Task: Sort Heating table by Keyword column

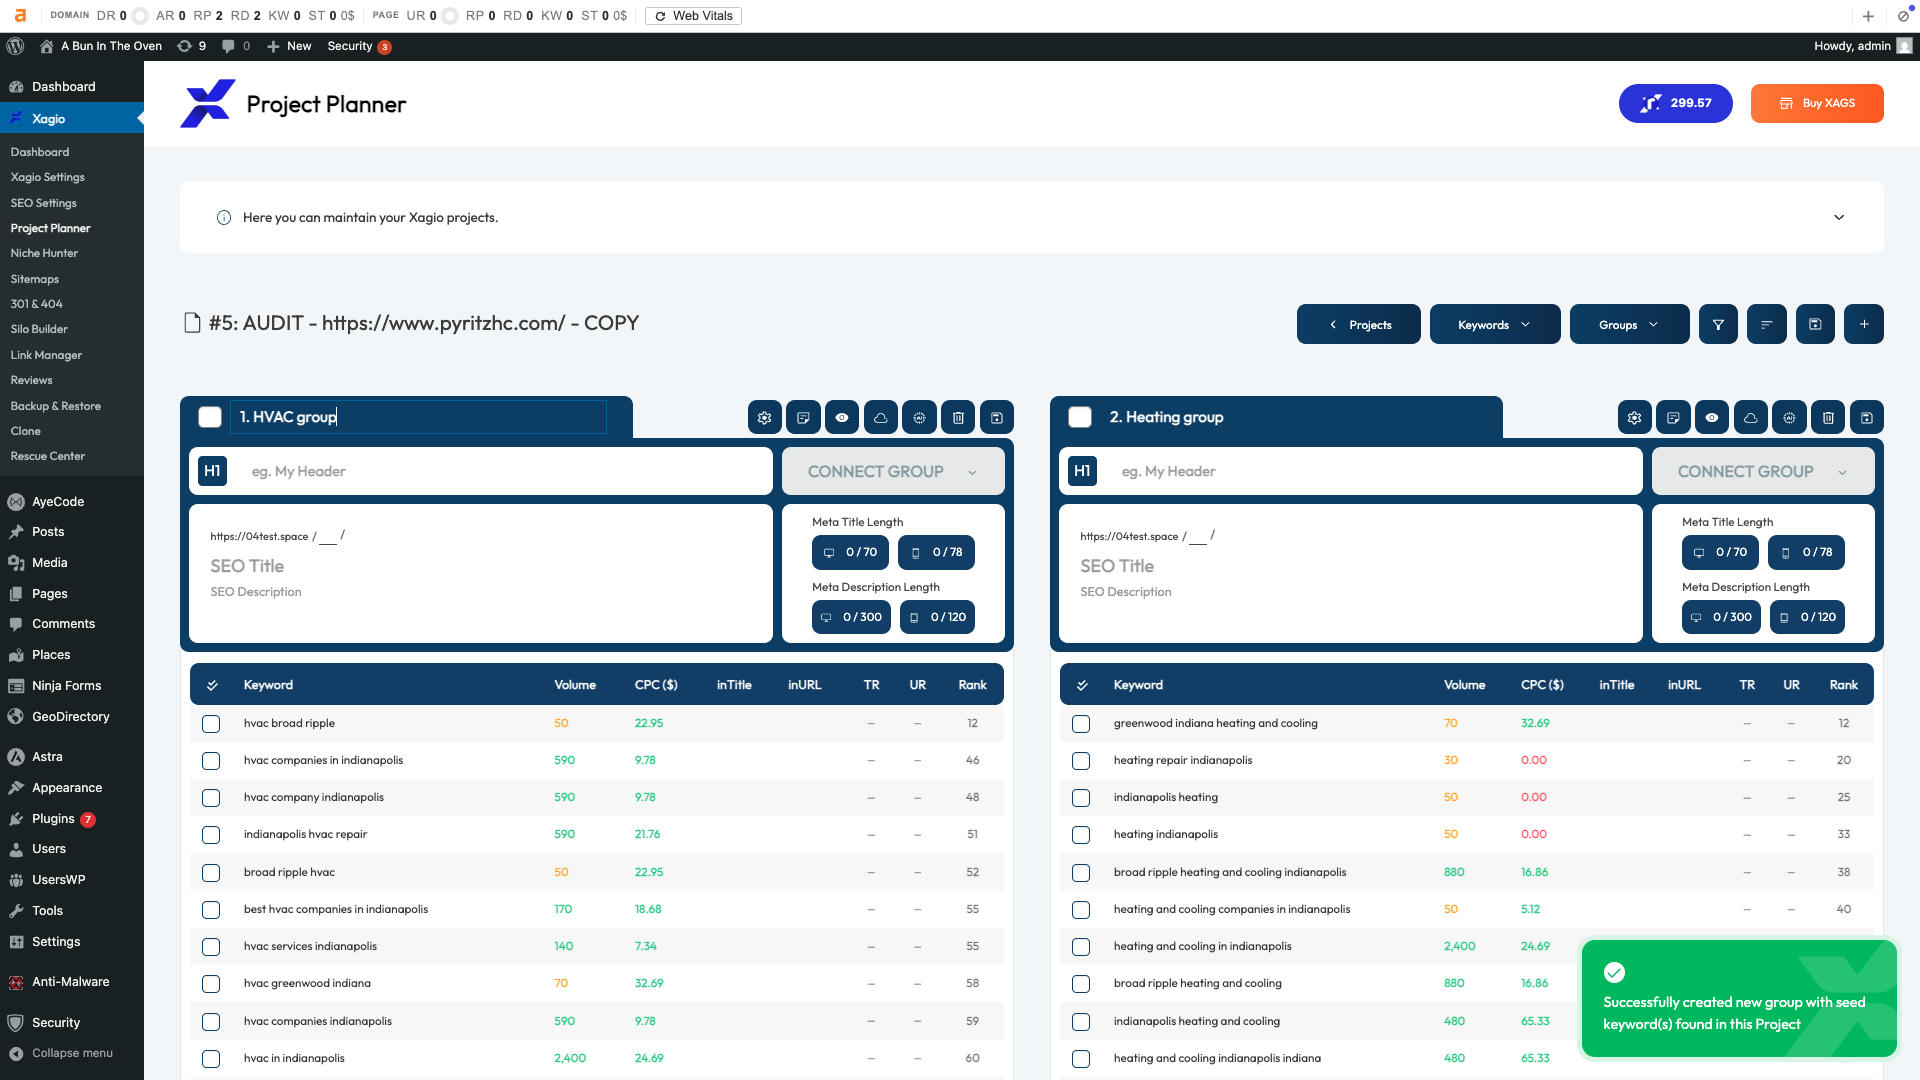Action: point(1138,685)
